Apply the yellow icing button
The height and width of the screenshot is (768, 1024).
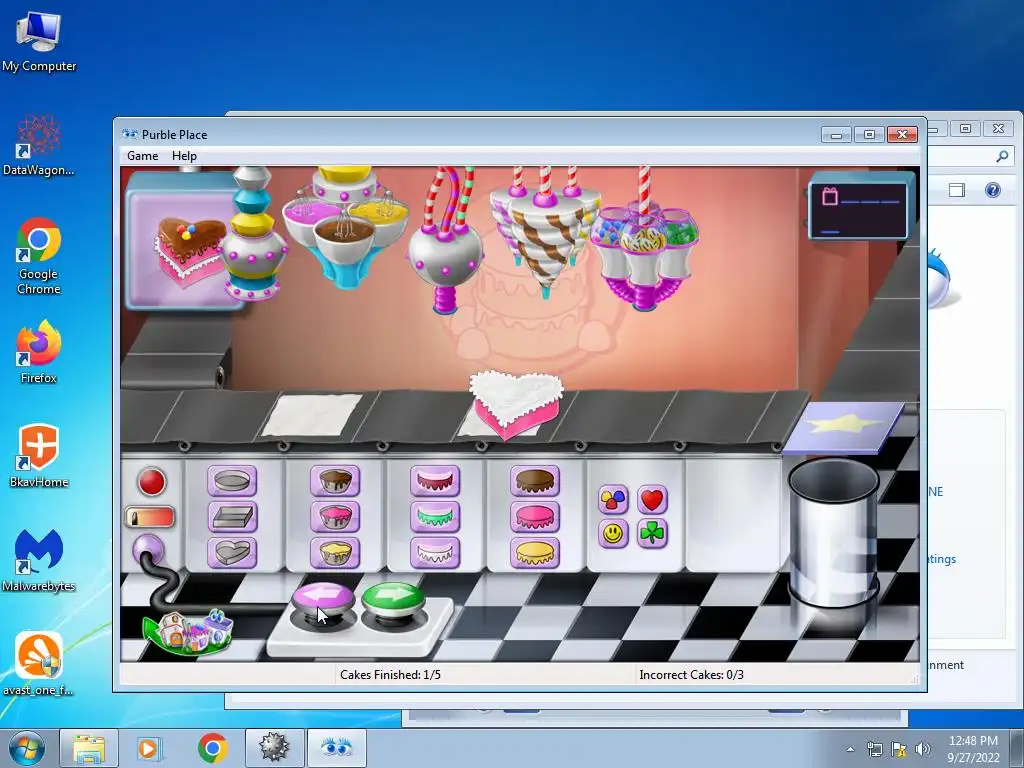tap(535, 552)
